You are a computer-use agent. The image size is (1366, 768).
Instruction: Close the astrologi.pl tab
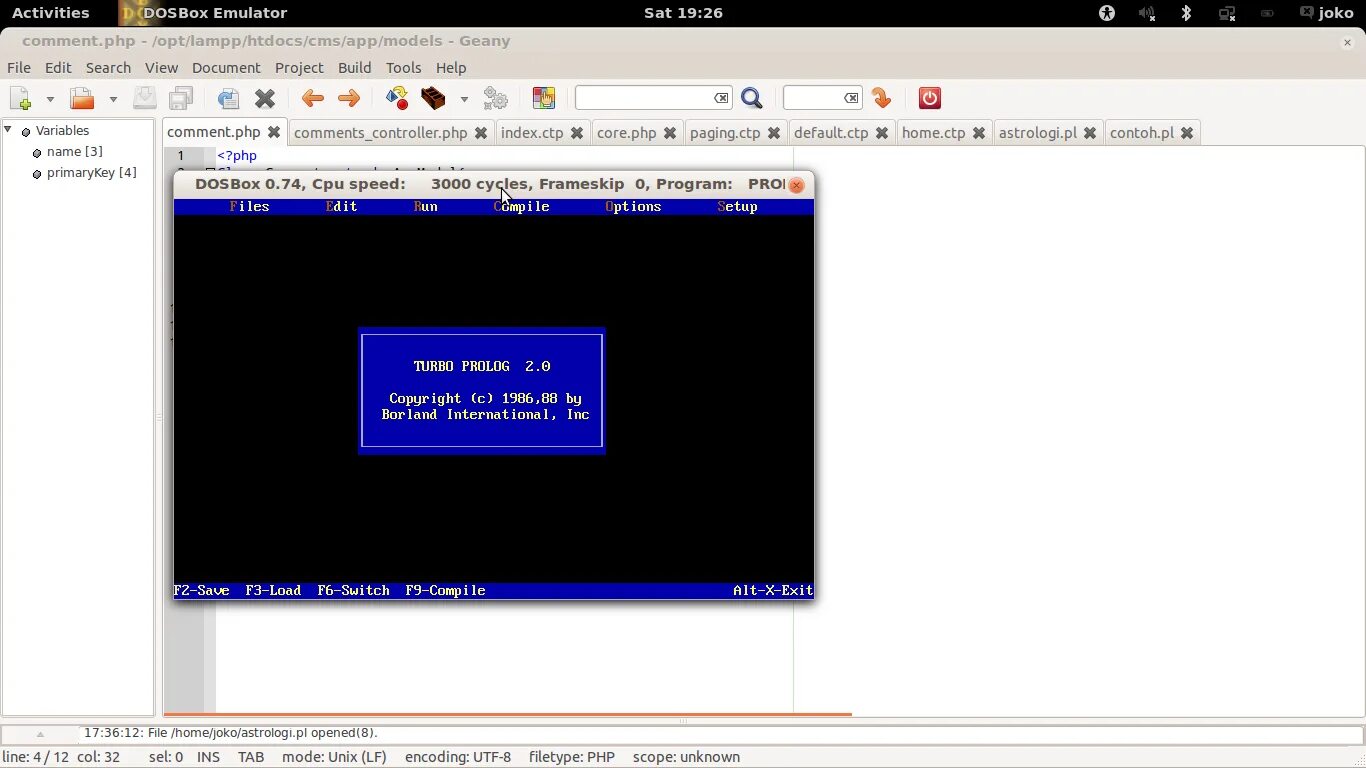[1090, 133]
